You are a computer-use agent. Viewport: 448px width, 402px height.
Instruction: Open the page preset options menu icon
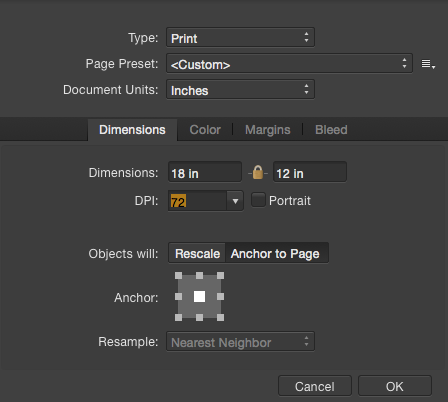pos(428,64)
